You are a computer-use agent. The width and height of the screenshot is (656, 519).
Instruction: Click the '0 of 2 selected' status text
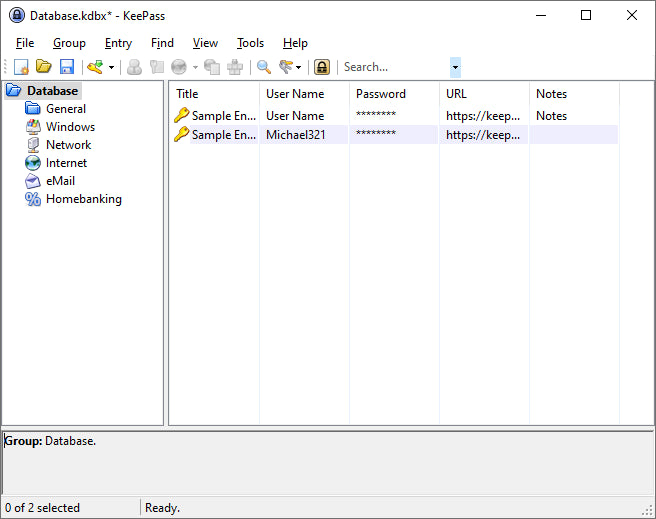pyautogui.click(x=42, y=508)
